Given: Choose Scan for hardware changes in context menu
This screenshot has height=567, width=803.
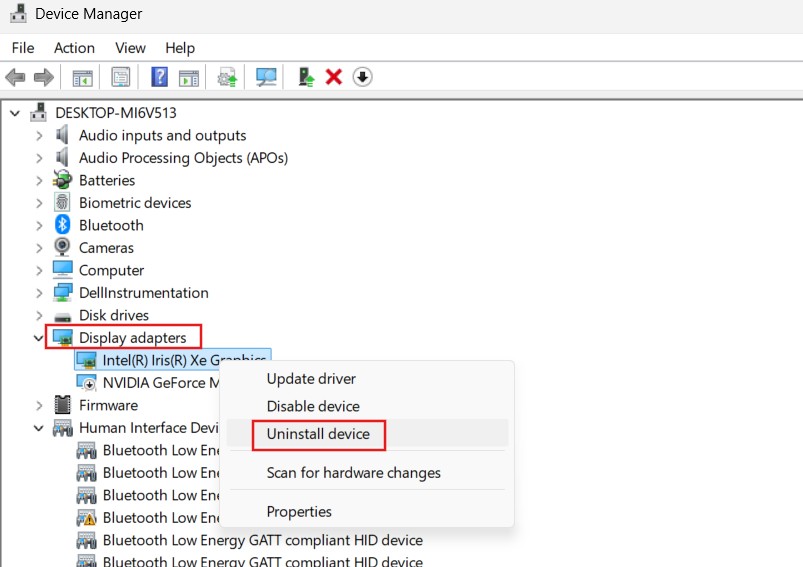Looking at the screenshot, I should tap(367, 473).
